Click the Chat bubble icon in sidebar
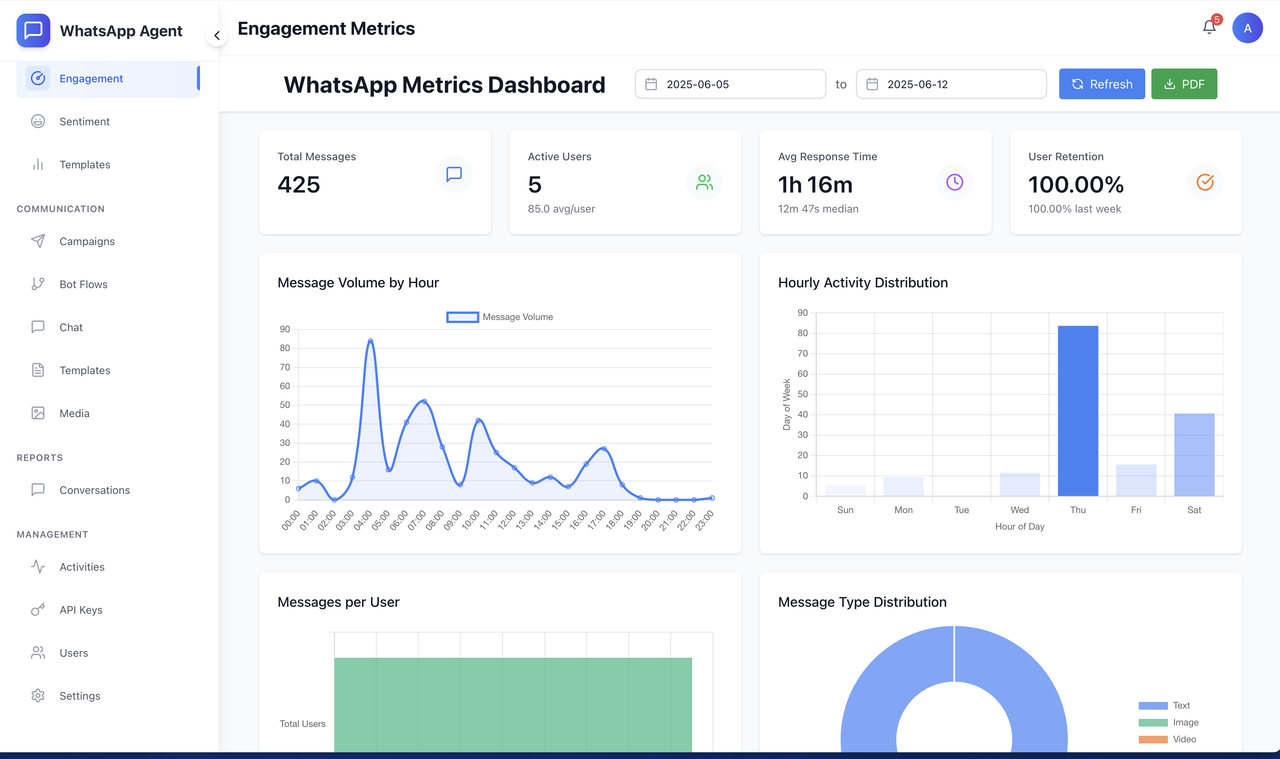This screenshot has width=1280, height=759. pos(38,327)
